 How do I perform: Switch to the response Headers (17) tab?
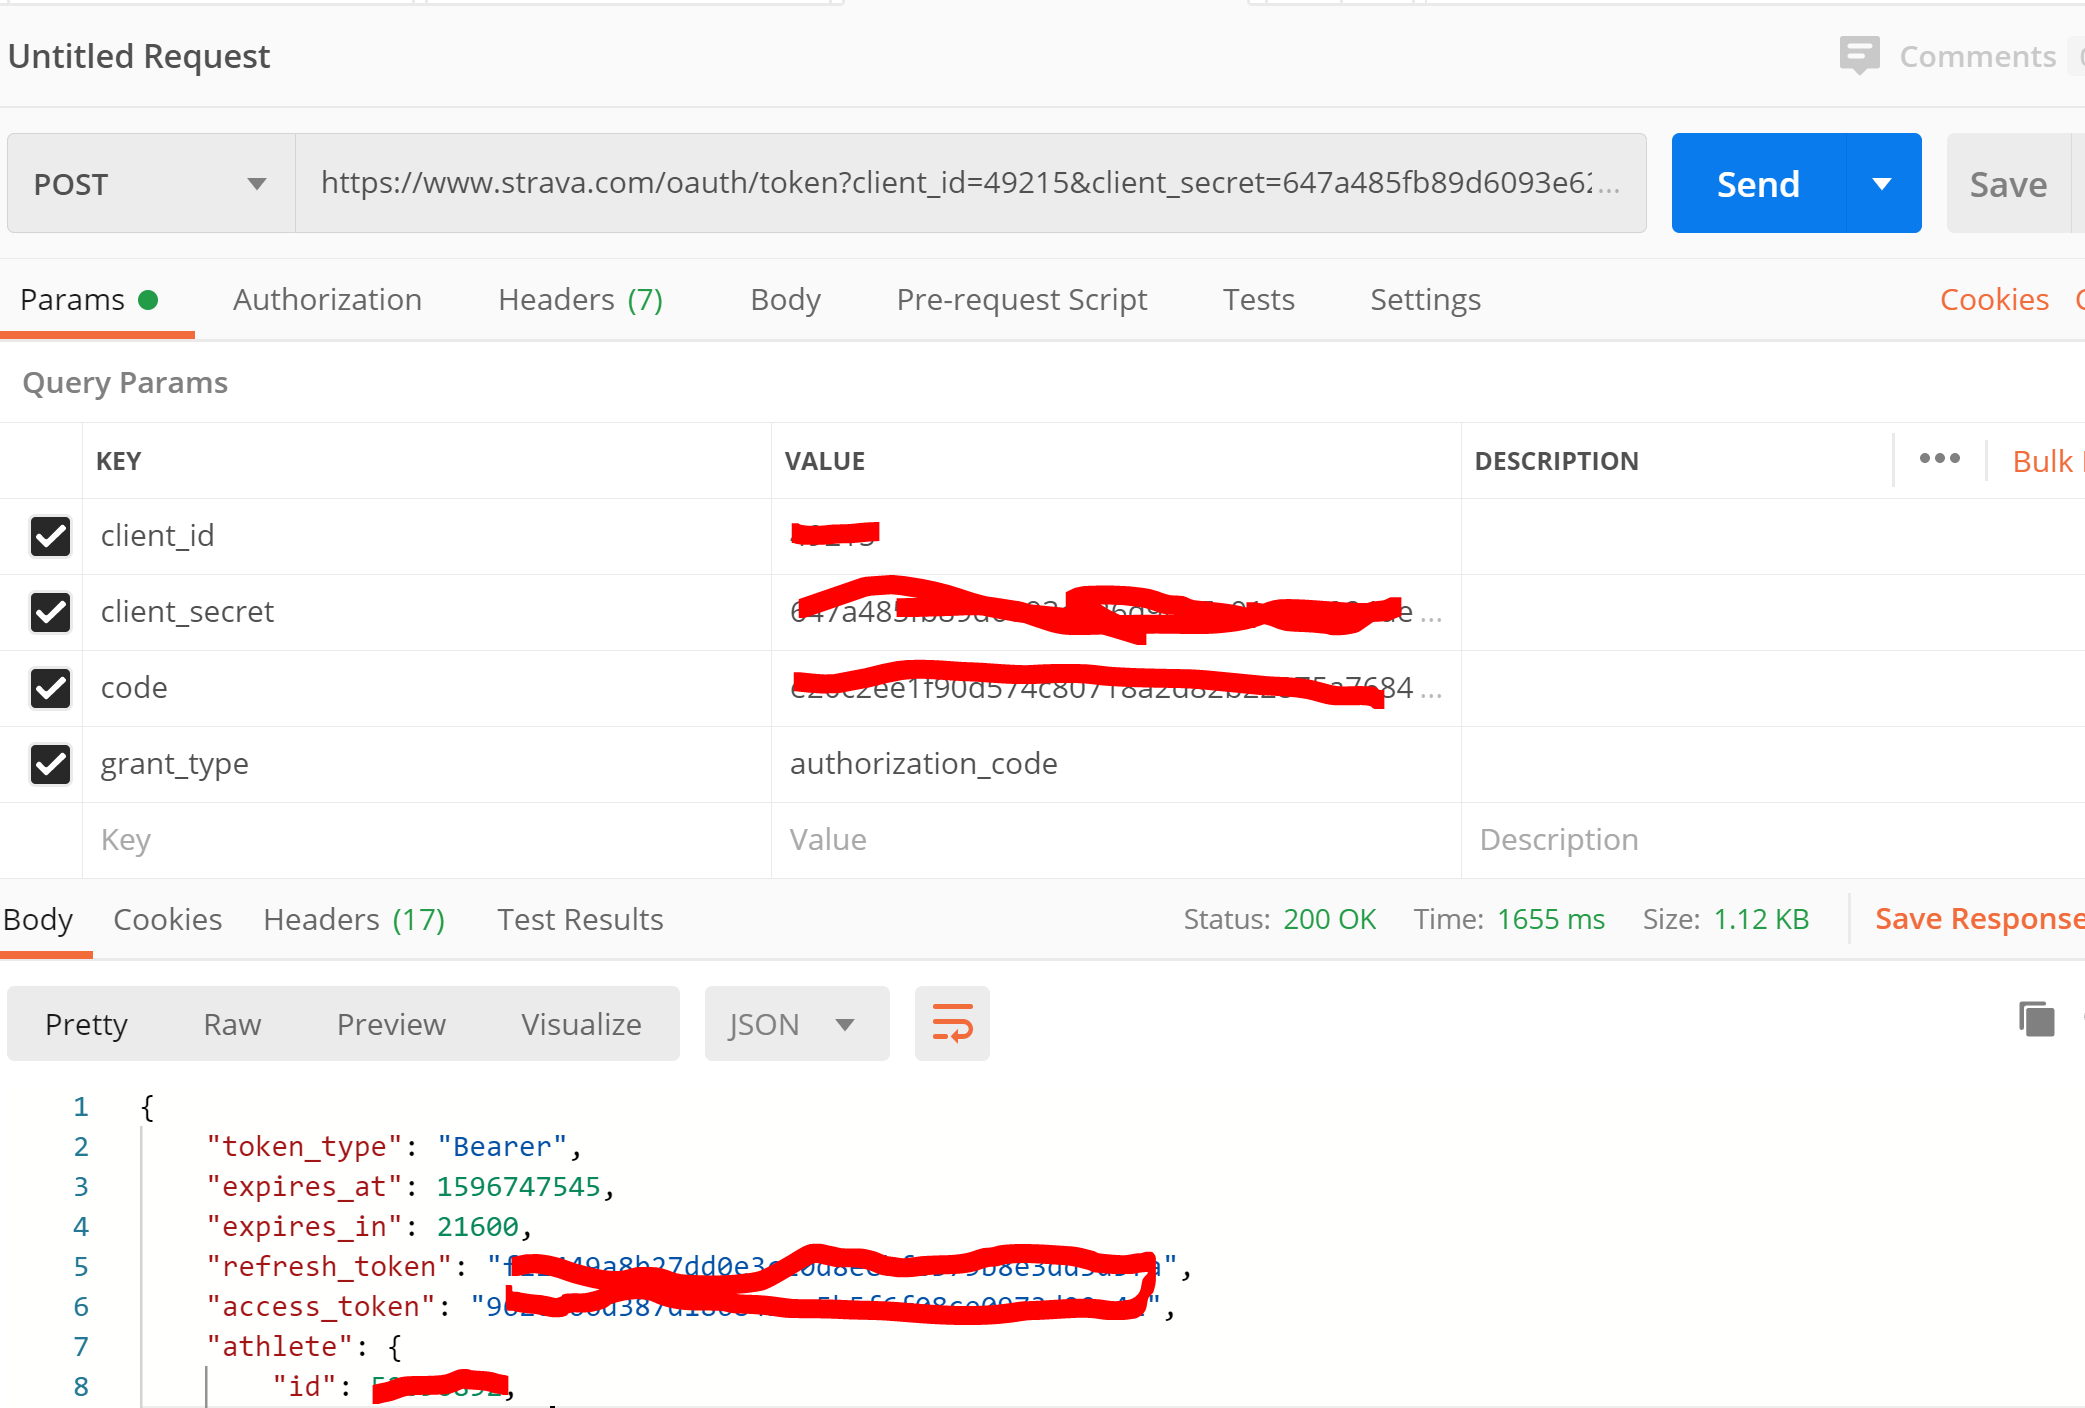[x=354, y=919]
